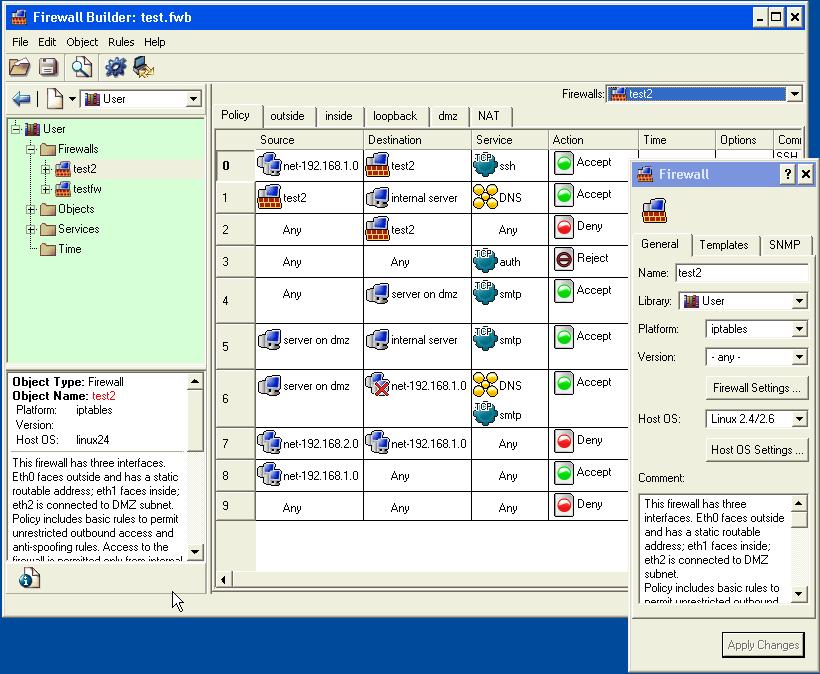Image resolution: width=820 pixels, height=674 pixels.
Task: Click the Open file folder toolbar icon
Action: (x=19, y=67)
